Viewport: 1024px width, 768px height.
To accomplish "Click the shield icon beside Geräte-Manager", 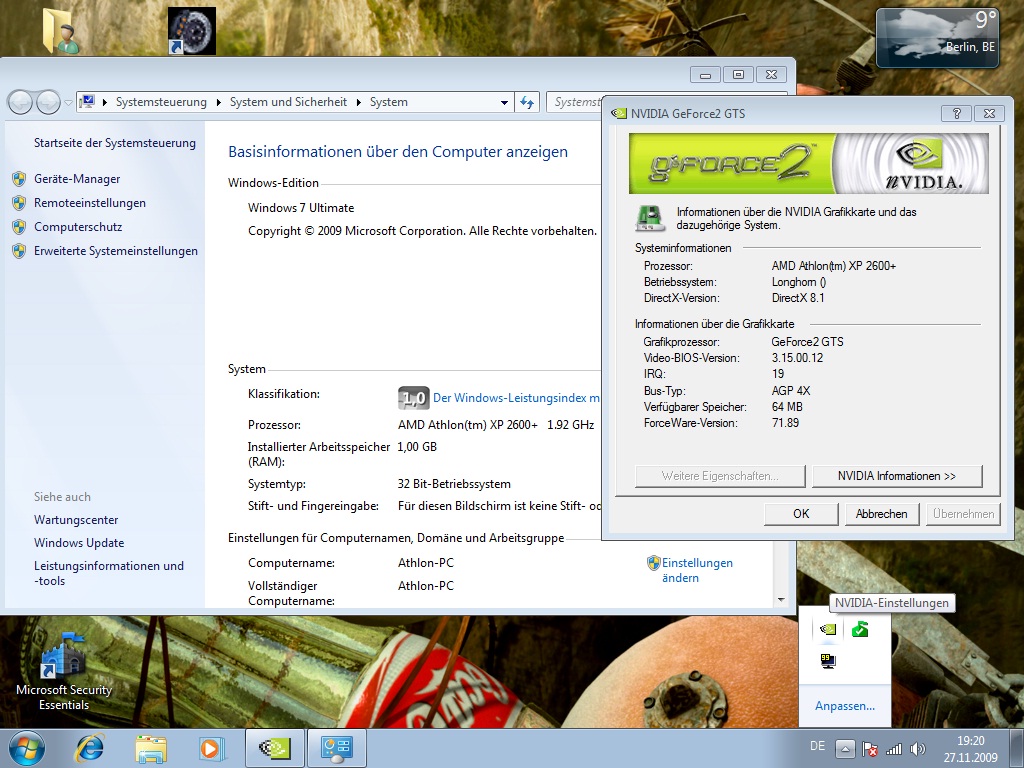I will (x=19, y=179).
